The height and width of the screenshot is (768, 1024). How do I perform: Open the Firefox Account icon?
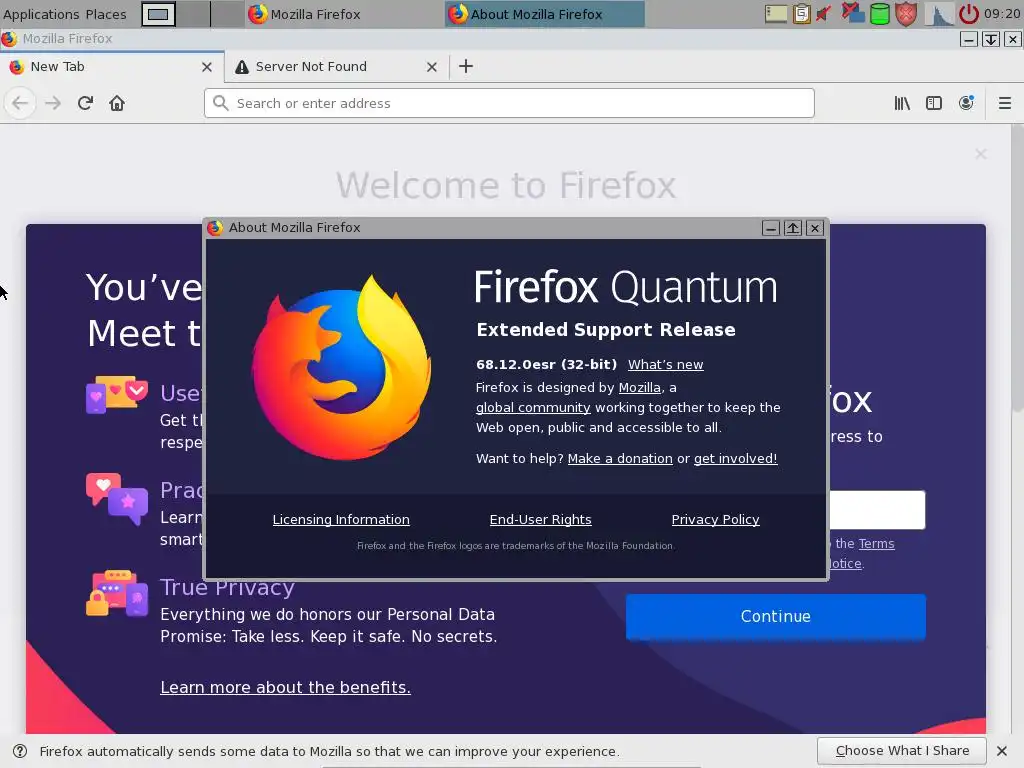[x=967, y=103]
